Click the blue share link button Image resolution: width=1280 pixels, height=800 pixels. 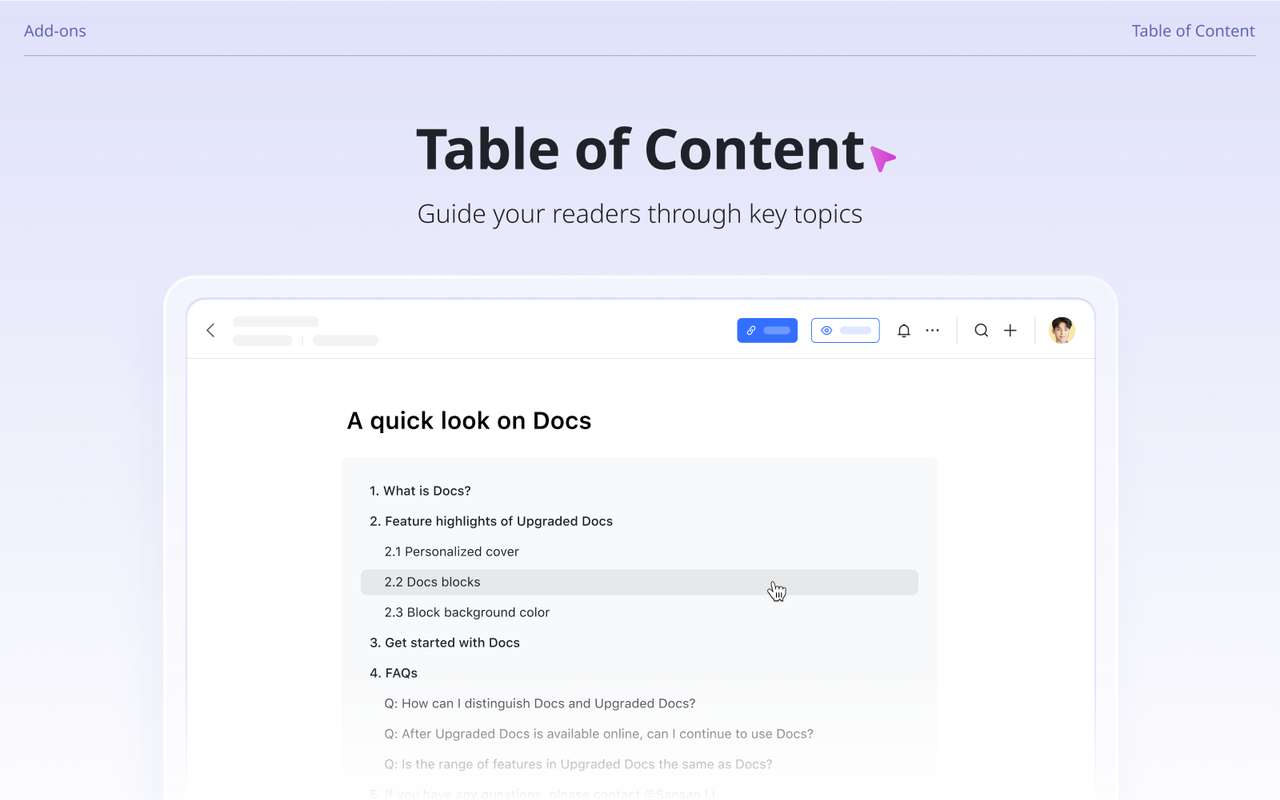pos(767,330)
